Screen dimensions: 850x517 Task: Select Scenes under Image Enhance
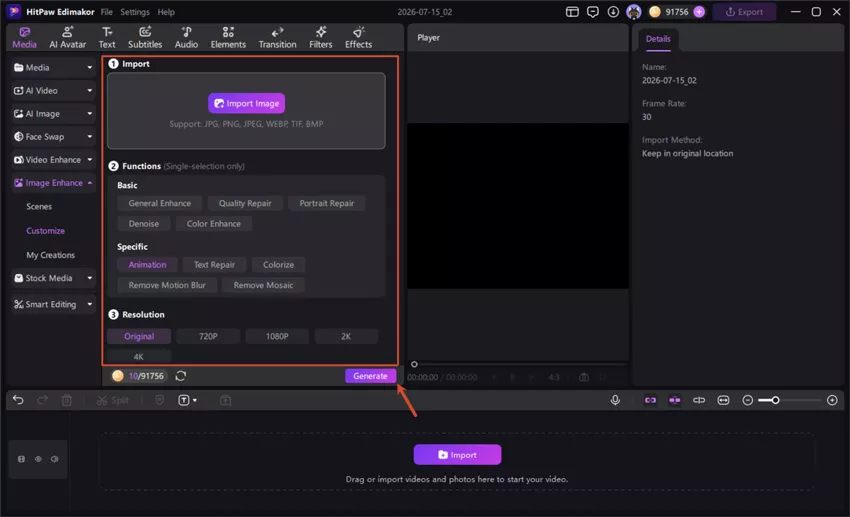tap(39, 206)
